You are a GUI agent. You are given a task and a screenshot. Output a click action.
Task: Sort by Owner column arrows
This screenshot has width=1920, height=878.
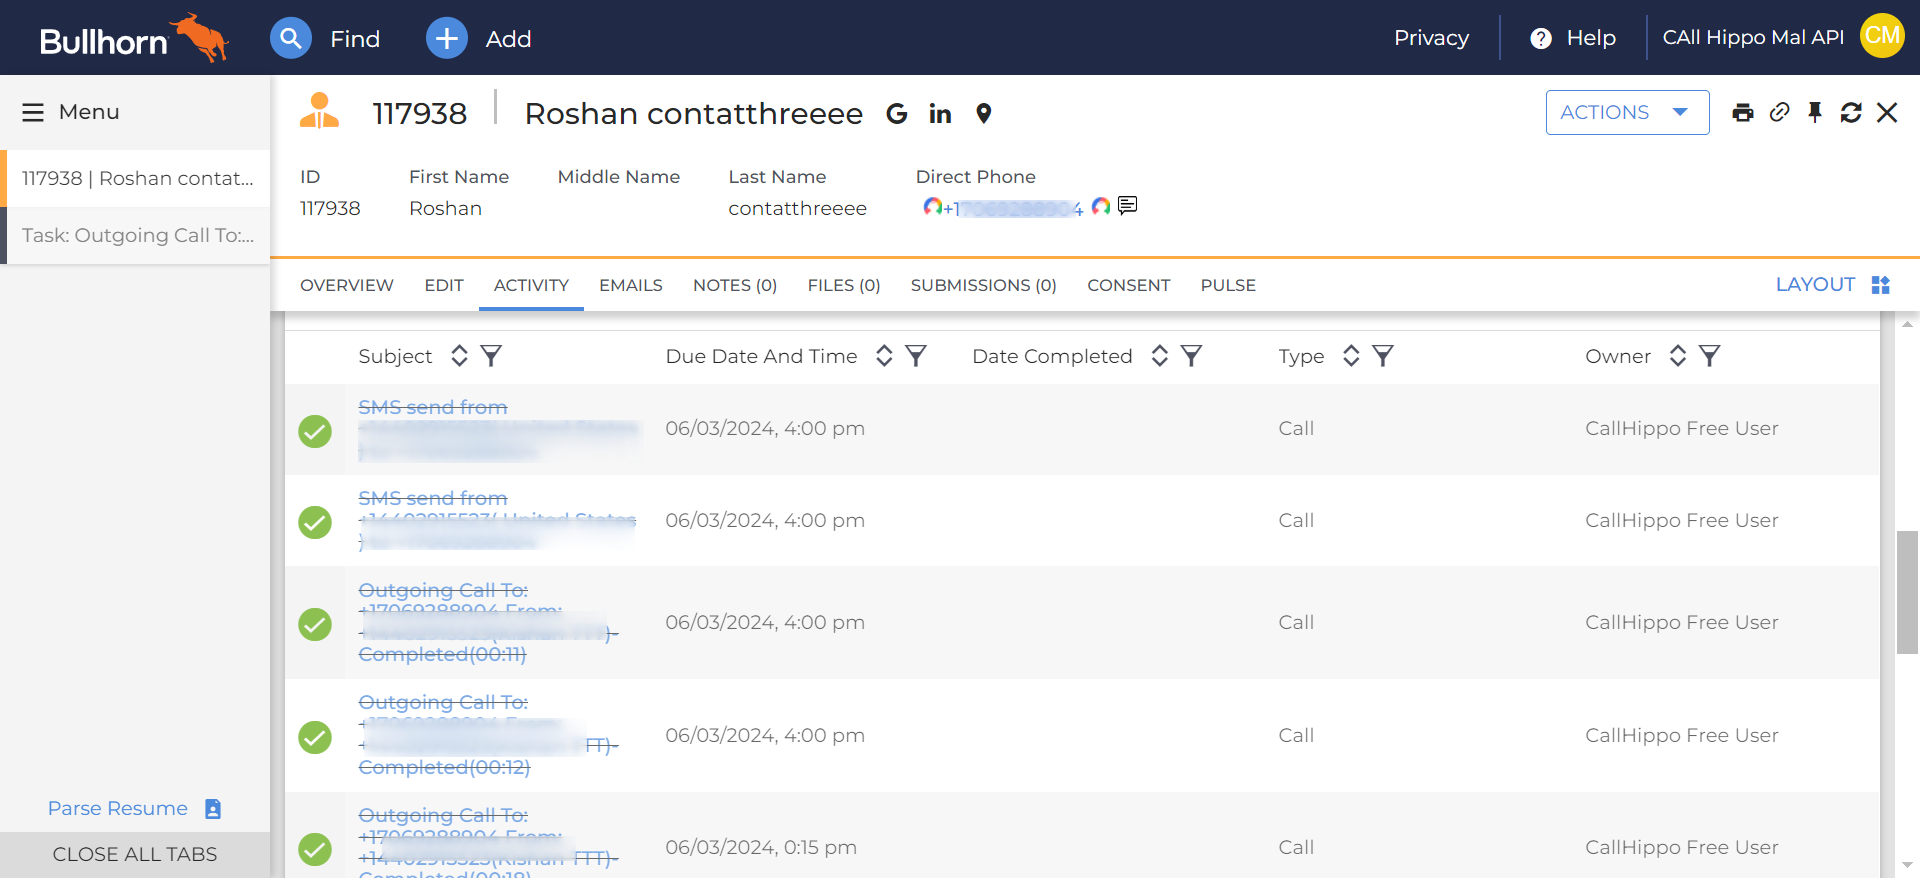click(x=1678, y=356)
